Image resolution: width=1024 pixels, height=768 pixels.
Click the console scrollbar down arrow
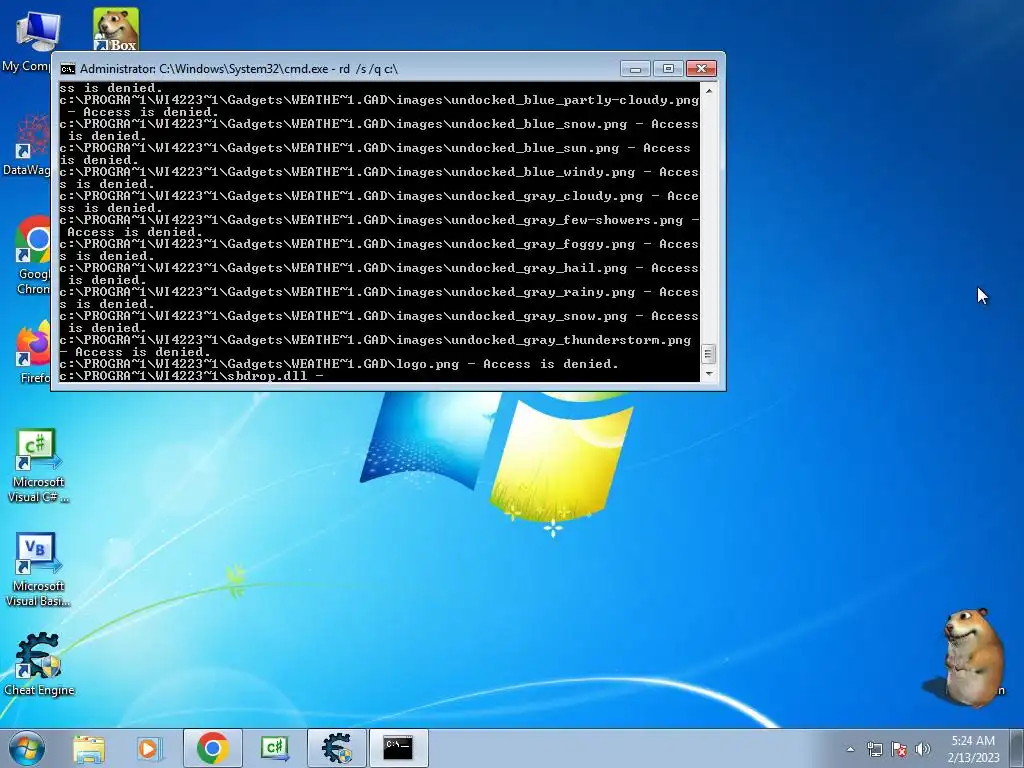(709, 374)
